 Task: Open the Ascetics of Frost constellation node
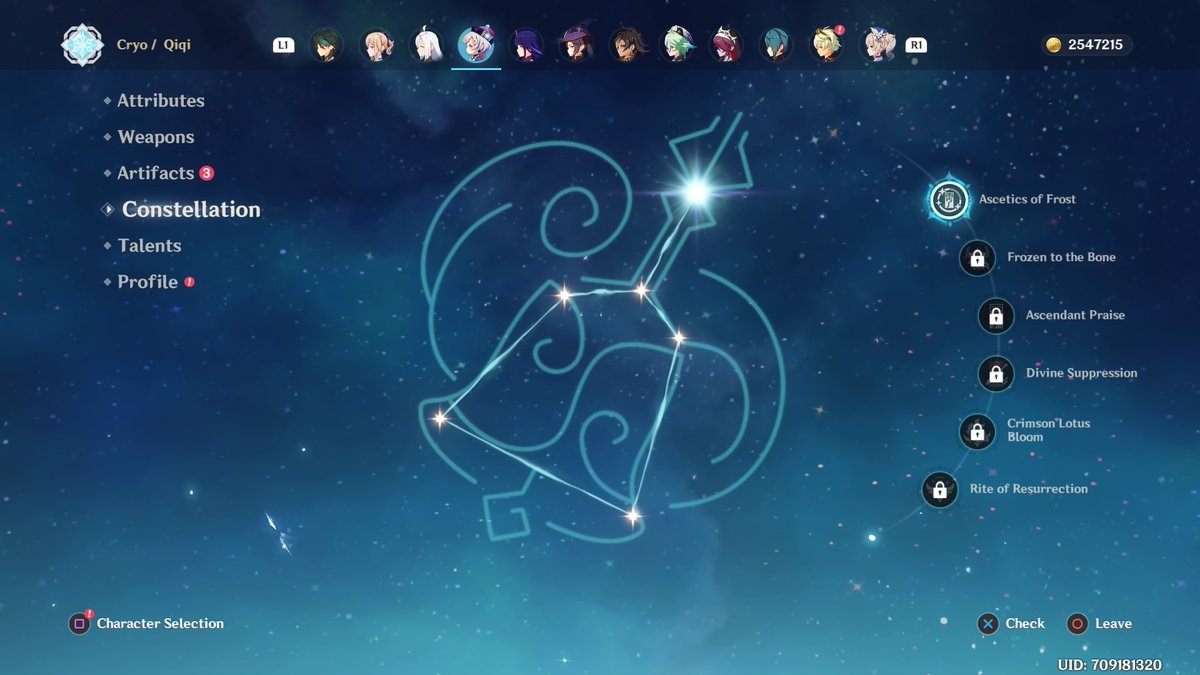[x=947, y=200]
